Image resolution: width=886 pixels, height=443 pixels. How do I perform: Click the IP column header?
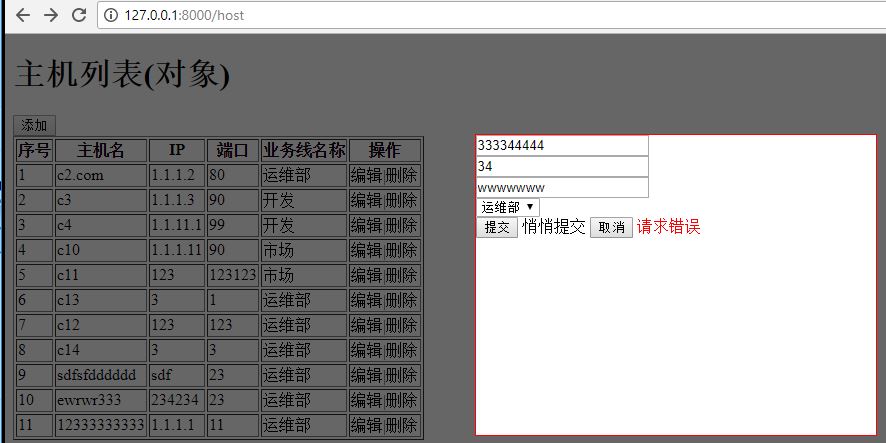[x=177, y=150]
